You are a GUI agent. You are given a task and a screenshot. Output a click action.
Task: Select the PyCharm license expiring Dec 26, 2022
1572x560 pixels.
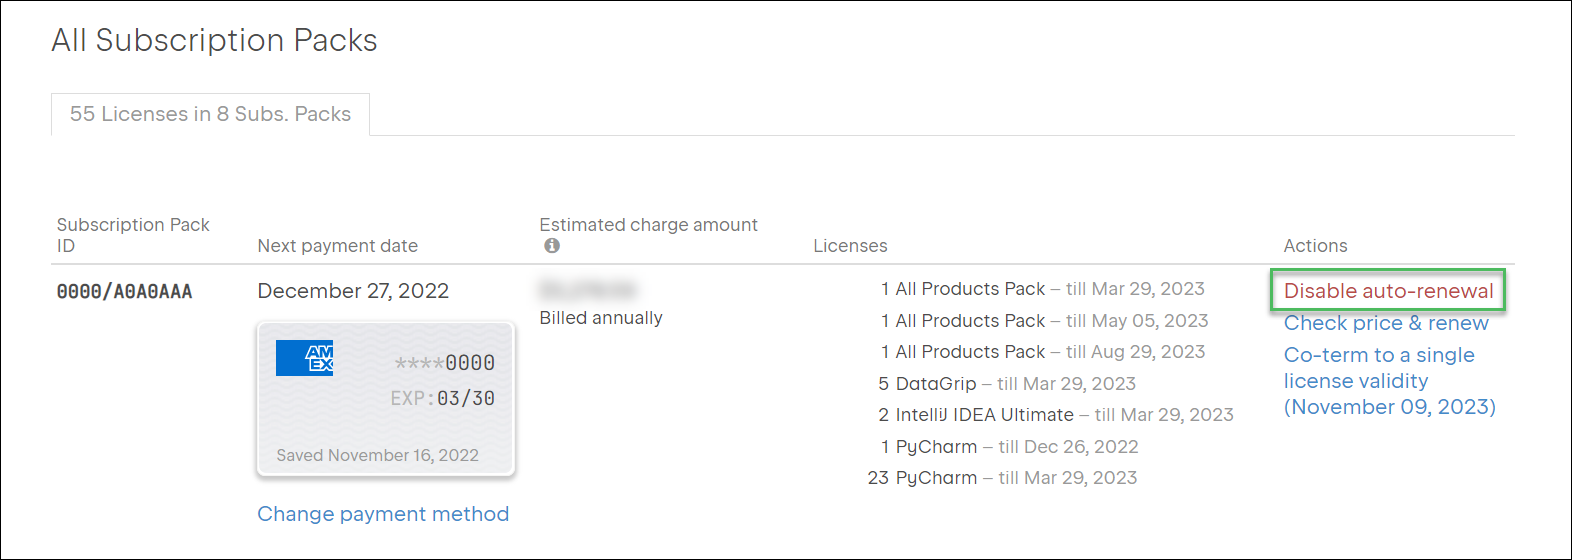[1009, 447]
